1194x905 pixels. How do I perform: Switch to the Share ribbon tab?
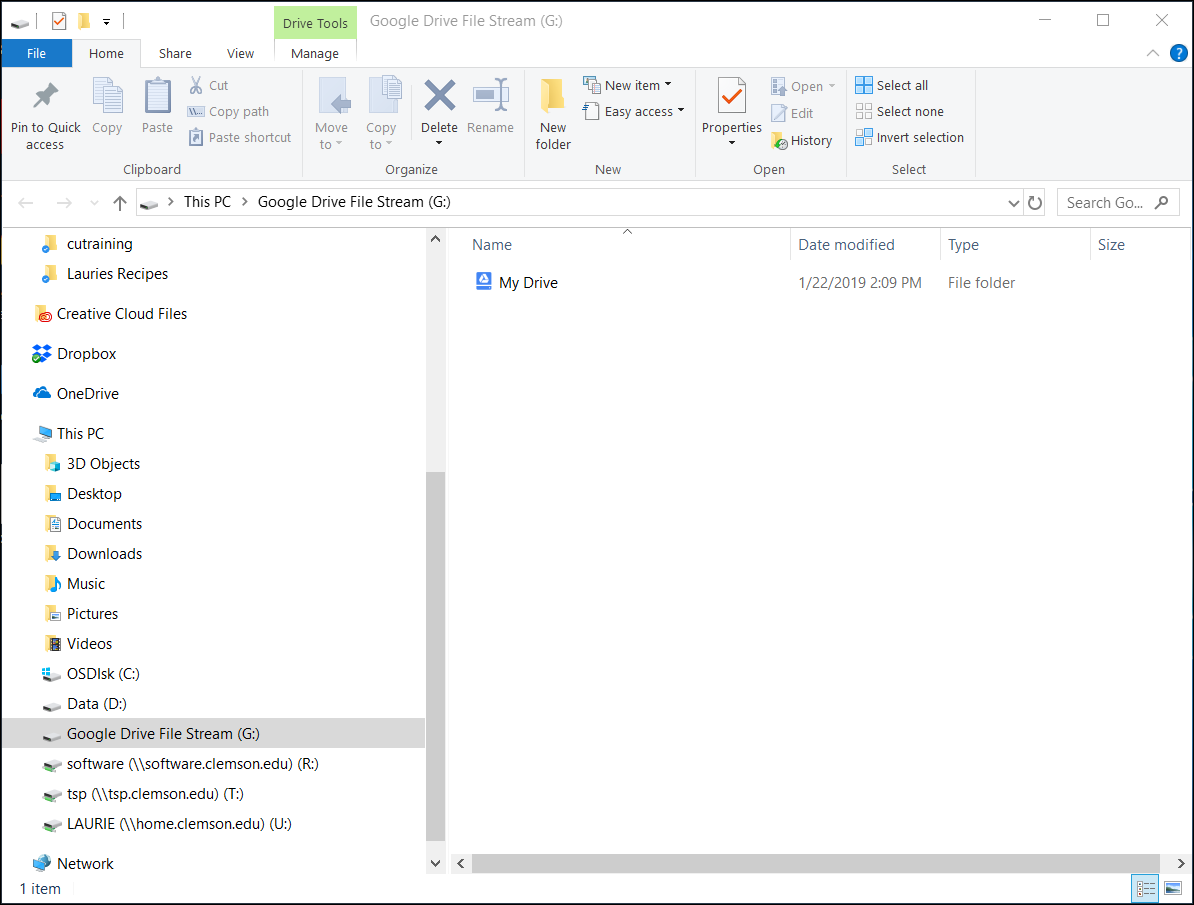175,53
